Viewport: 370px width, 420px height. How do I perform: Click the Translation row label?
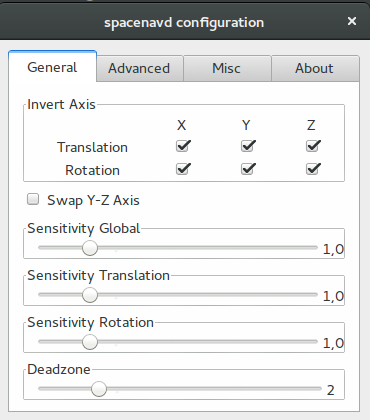[92, 147]
